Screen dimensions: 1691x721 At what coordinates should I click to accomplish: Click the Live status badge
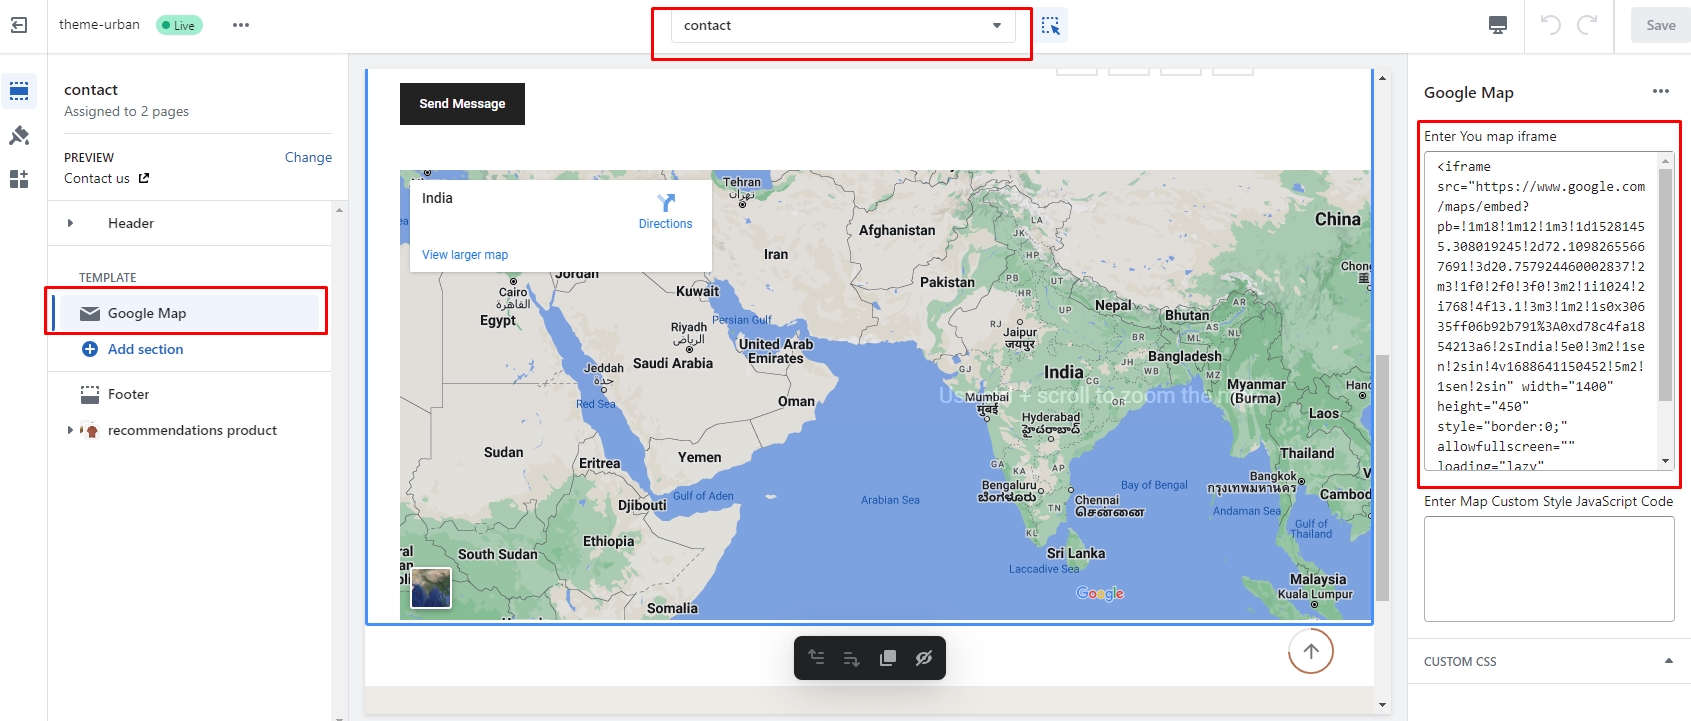pyautogui.click(x=180, y=25)
